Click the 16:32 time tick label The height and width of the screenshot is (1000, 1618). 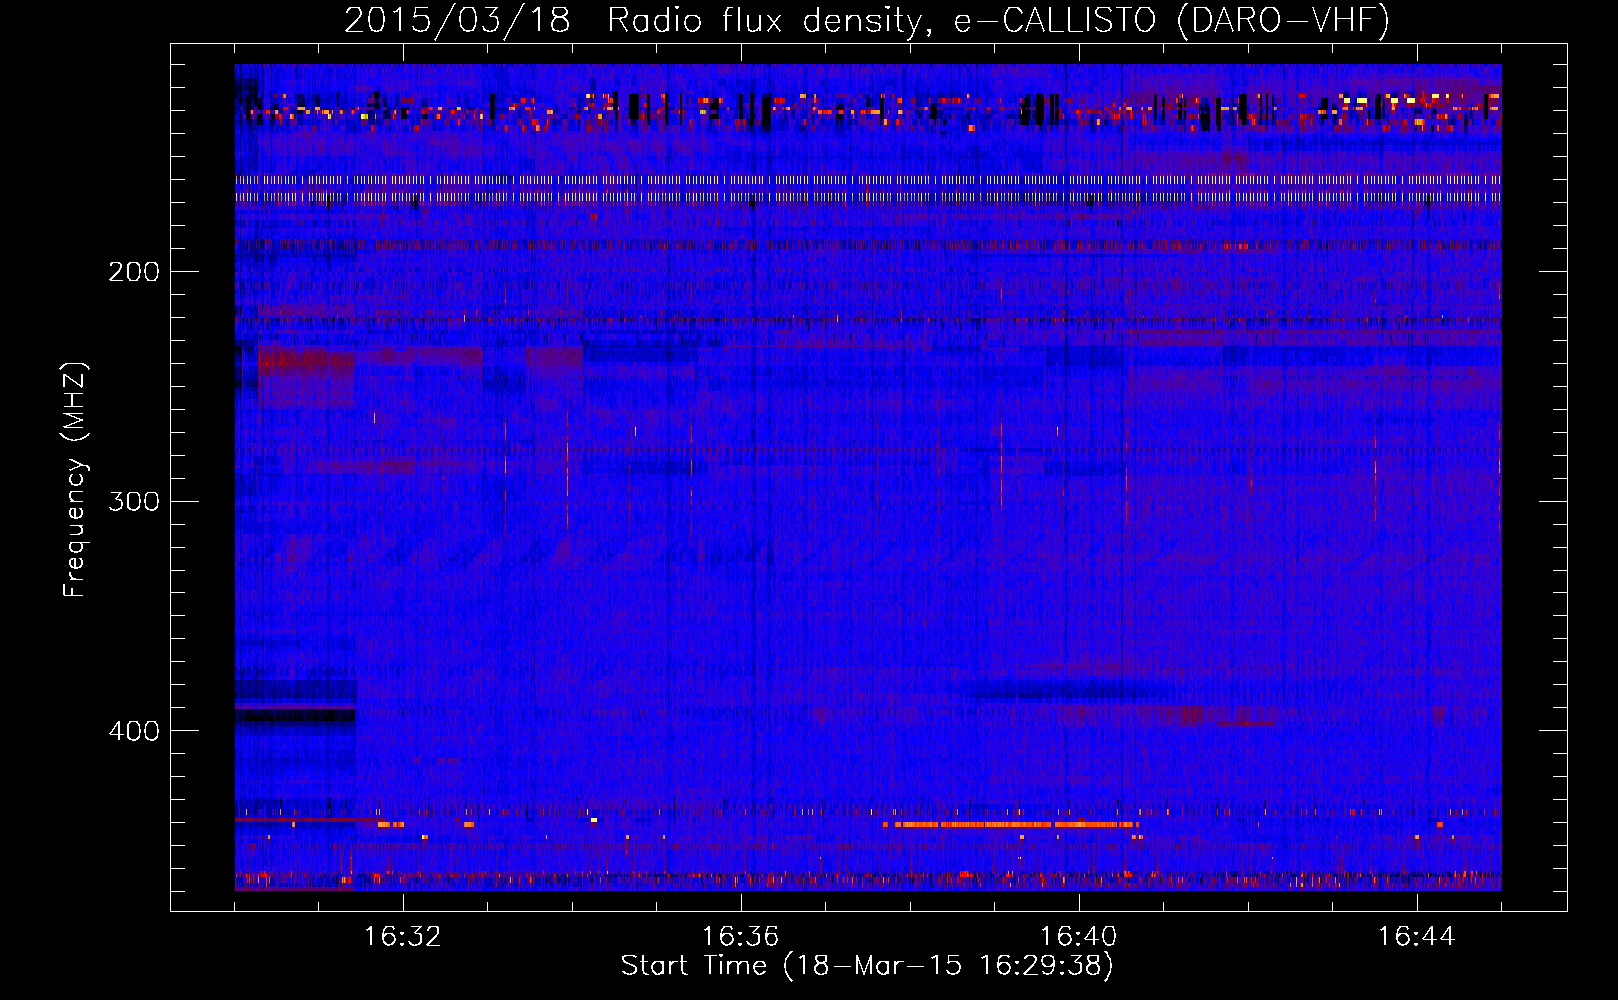[x=403, y=937]
